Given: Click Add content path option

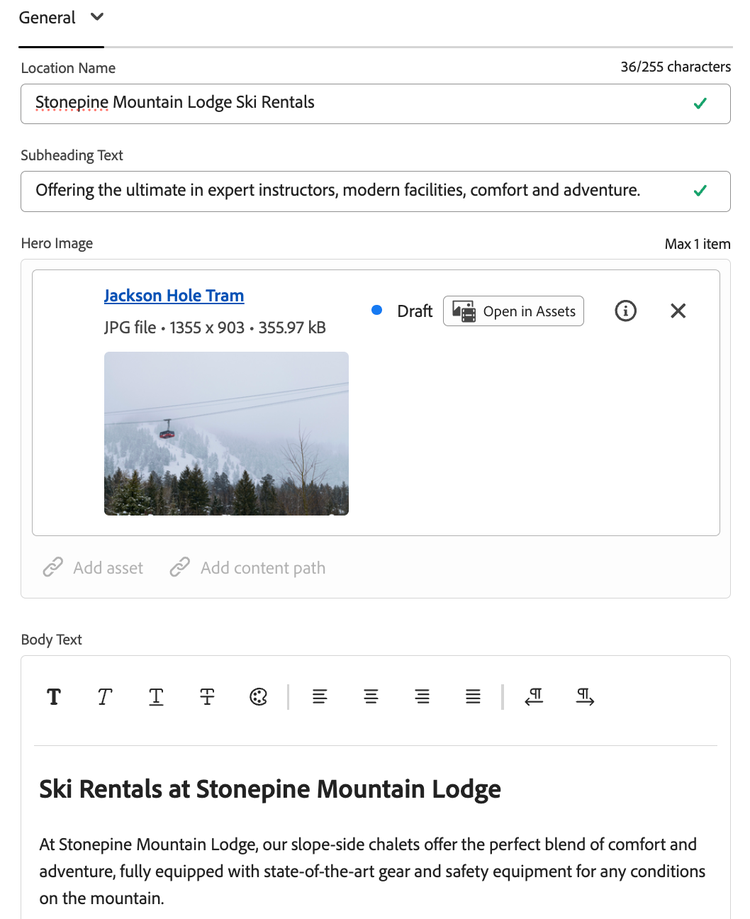Looking at the screenshot, I should [248, 568].
